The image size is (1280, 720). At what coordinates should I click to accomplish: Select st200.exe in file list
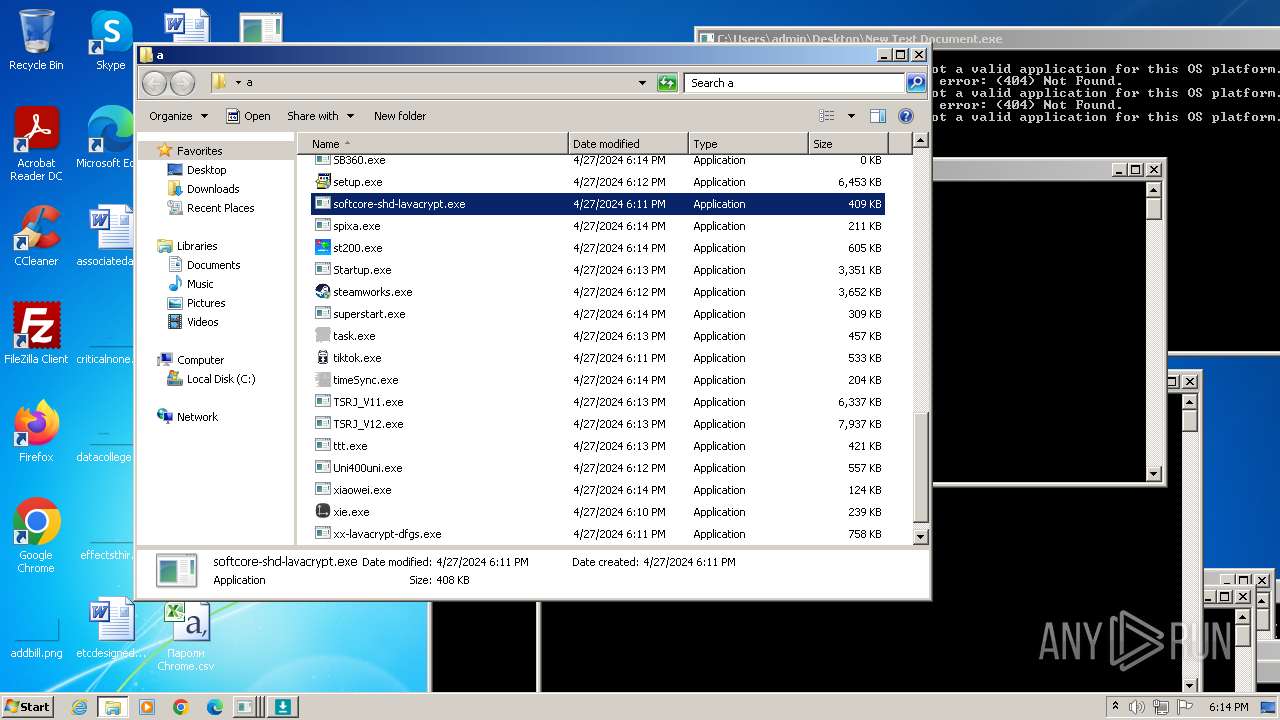357,248
